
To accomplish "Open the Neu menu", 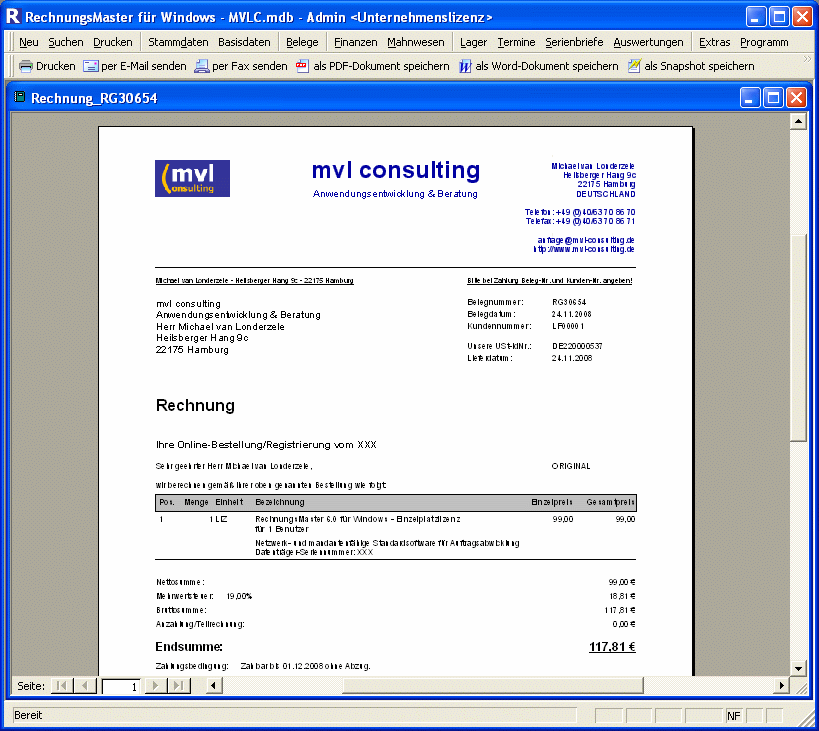I will pos(29,42).
